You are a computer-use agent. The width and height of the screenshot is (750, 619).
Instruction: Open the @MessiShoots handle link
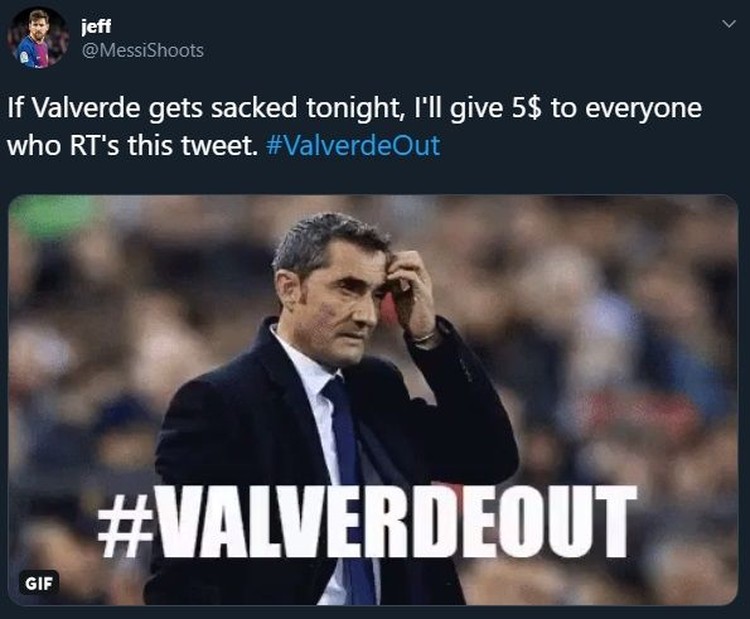point(143,50)
